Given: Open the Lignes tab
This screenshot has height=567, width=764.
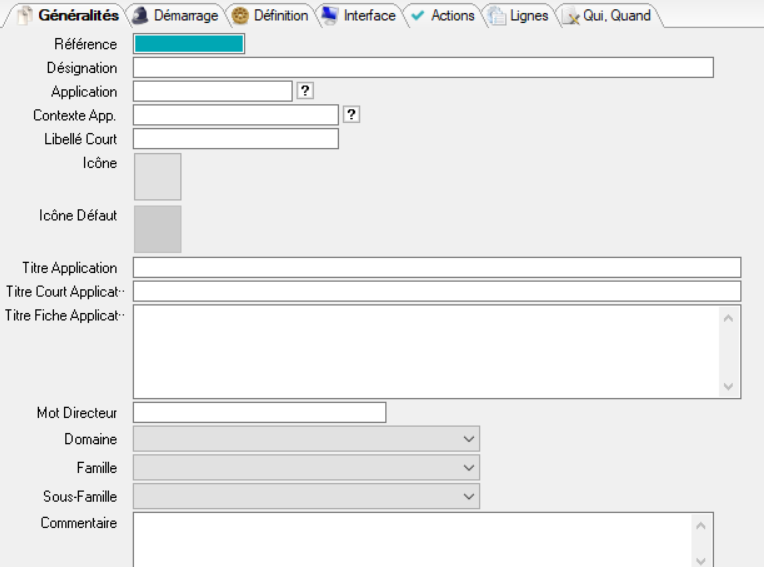Looking at the screenshot, I should pos(520,16).
